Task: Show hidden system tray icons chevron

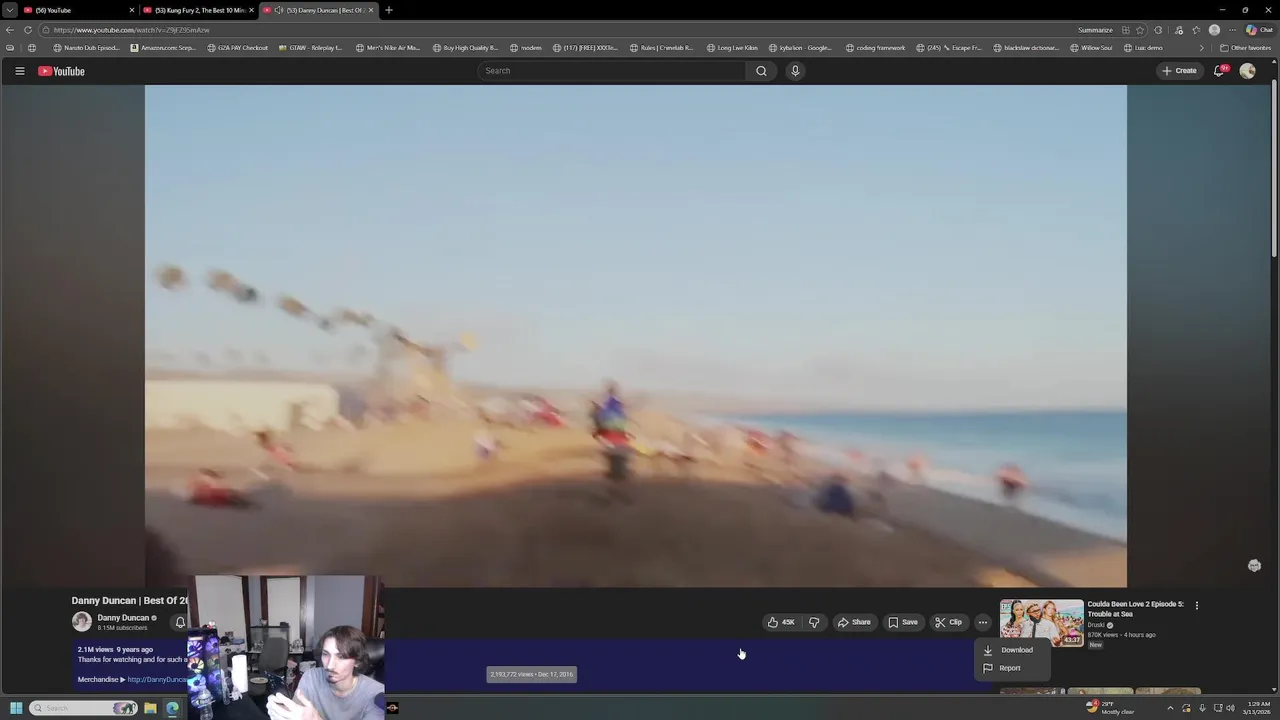Action: click(1170, 708)
